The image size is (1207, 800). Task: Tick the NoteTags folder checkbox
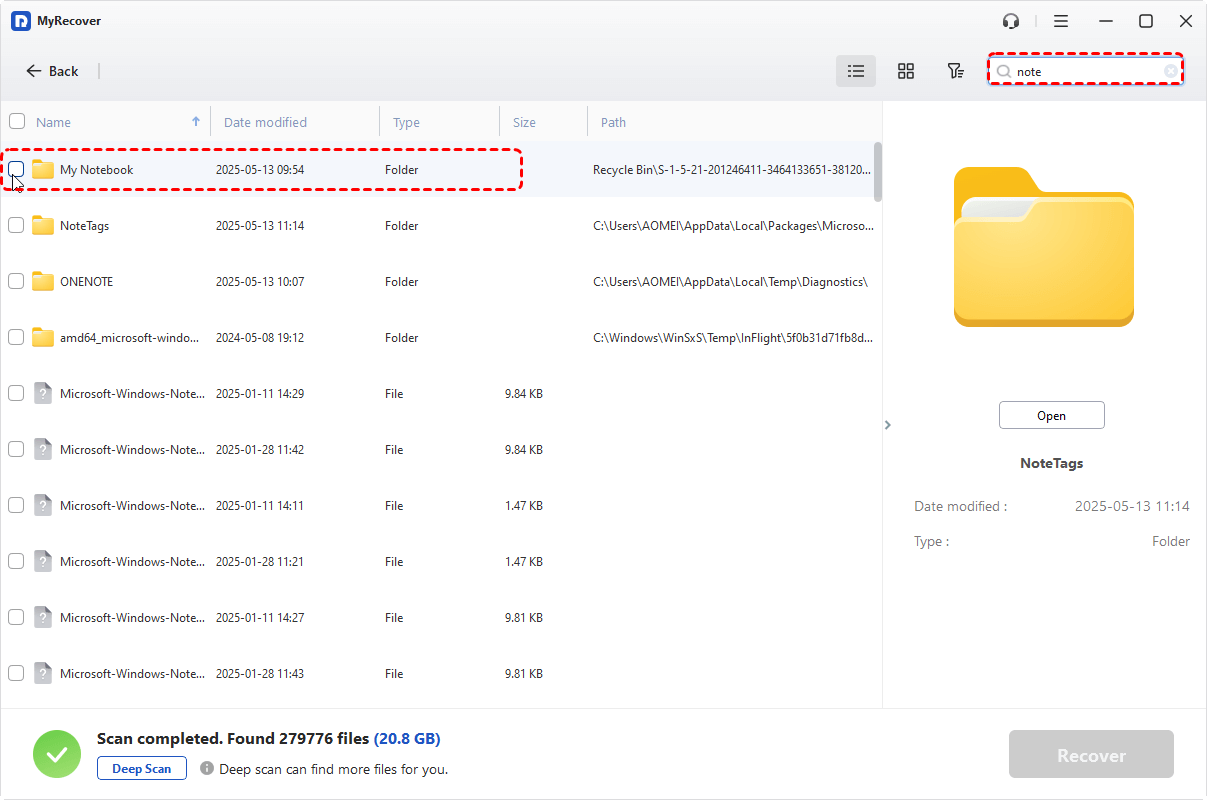click(16, 226)
